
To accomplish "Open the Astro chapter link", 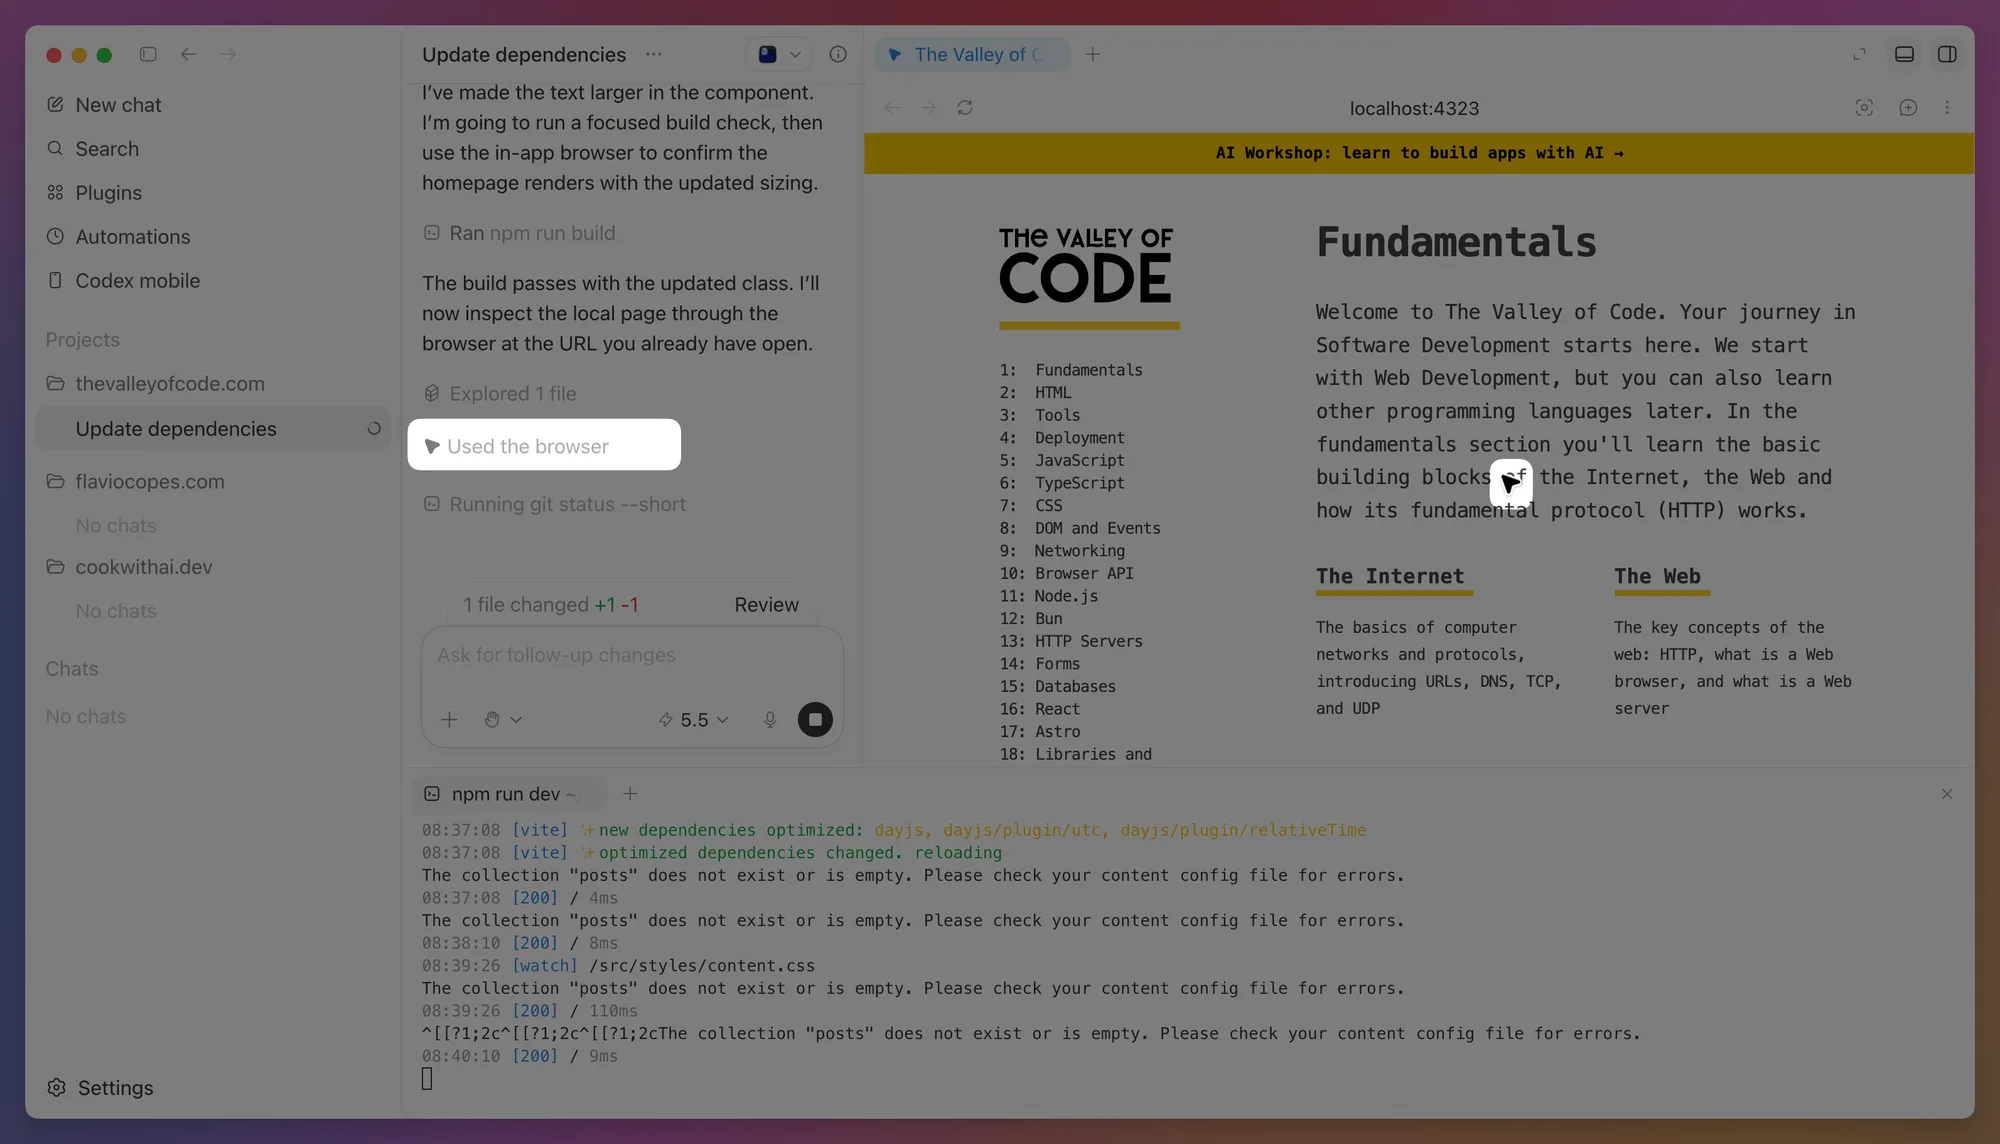I will tap(1057, 732).
